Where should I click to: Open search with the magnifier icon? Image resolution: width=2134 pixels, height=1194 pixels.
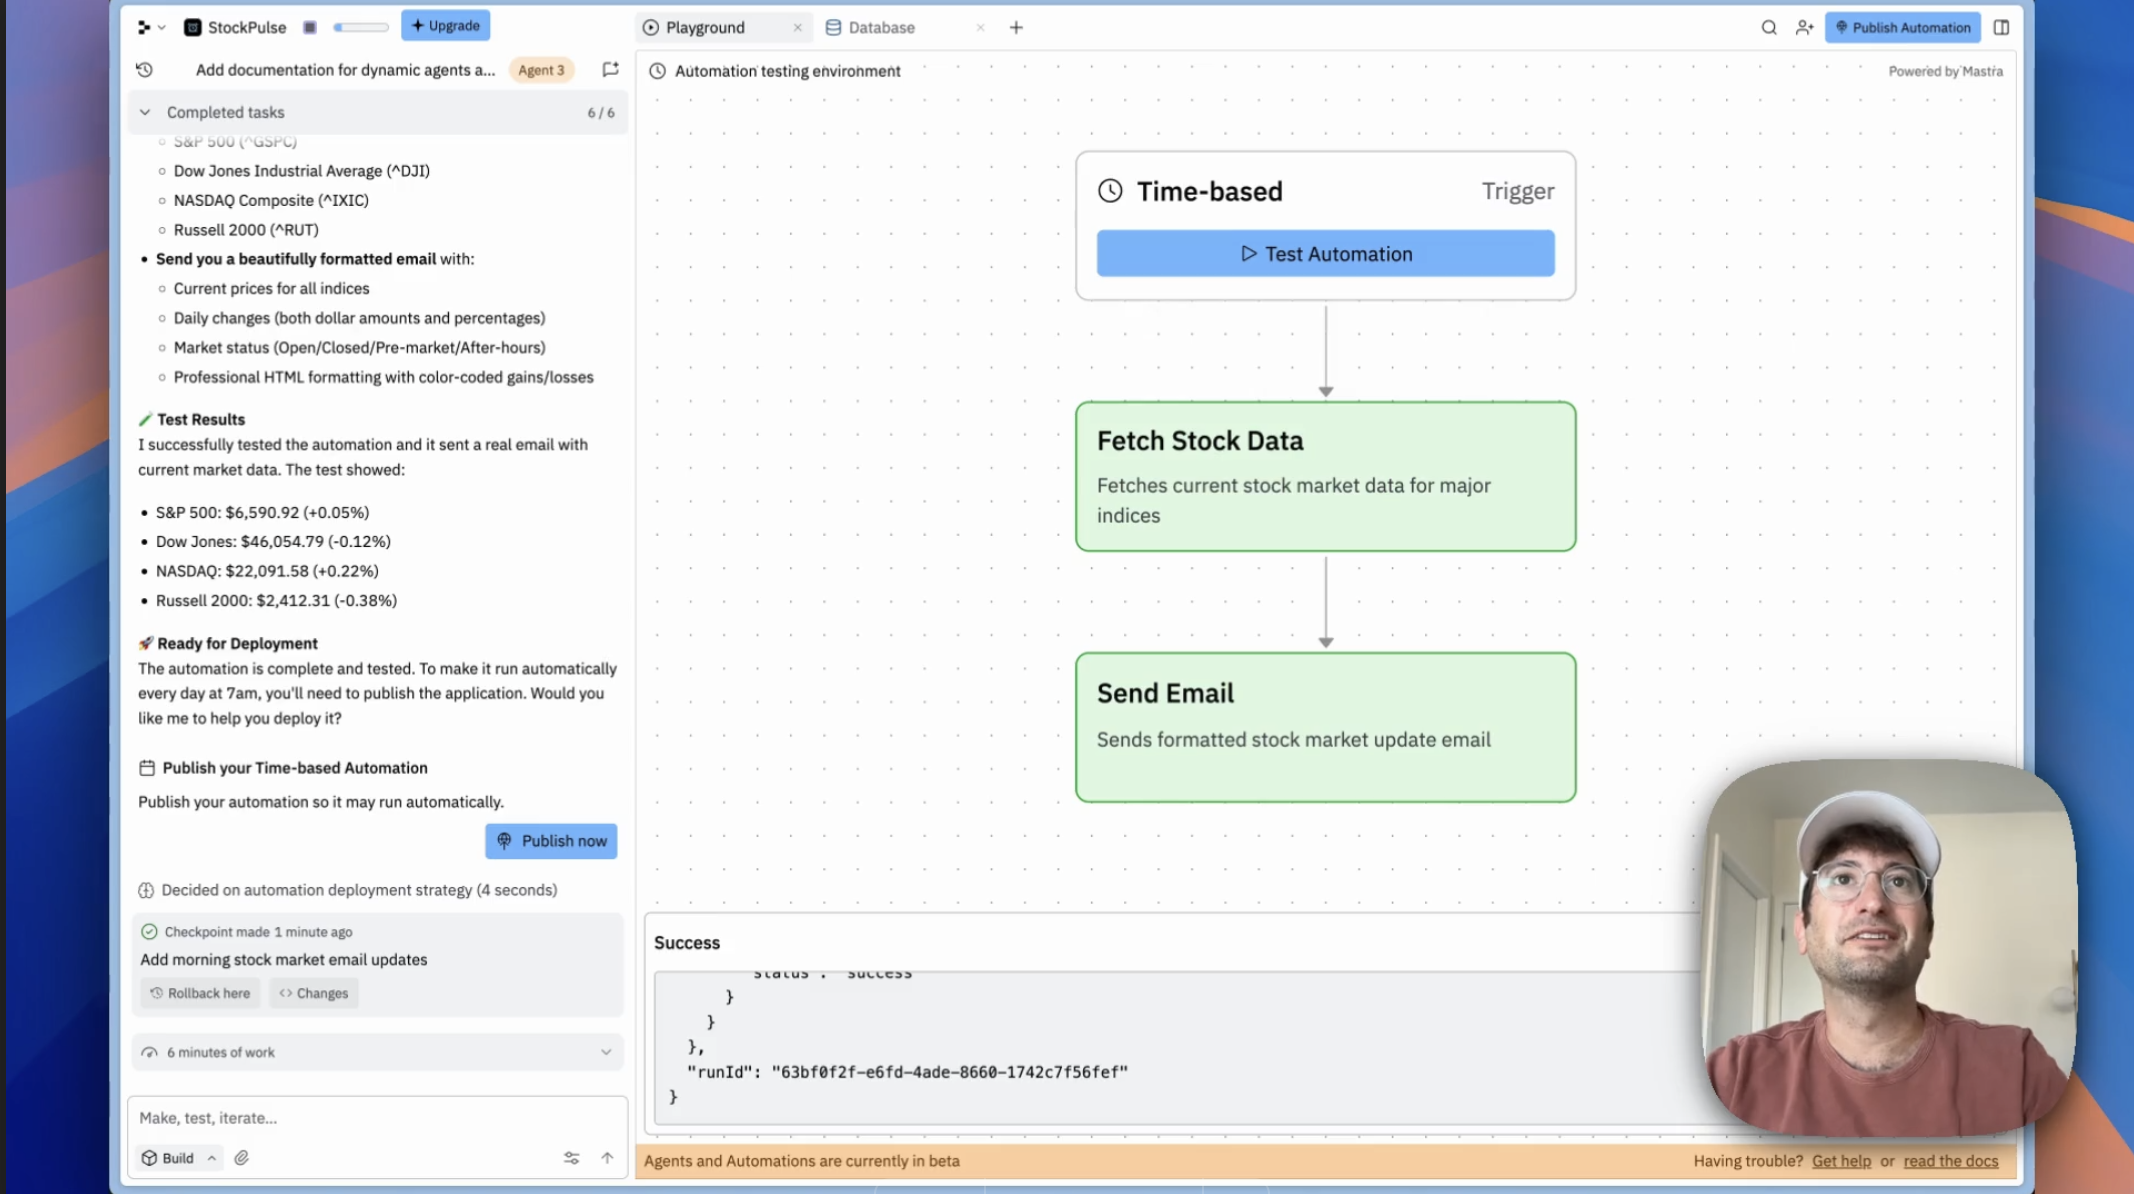pos(1768,27)
